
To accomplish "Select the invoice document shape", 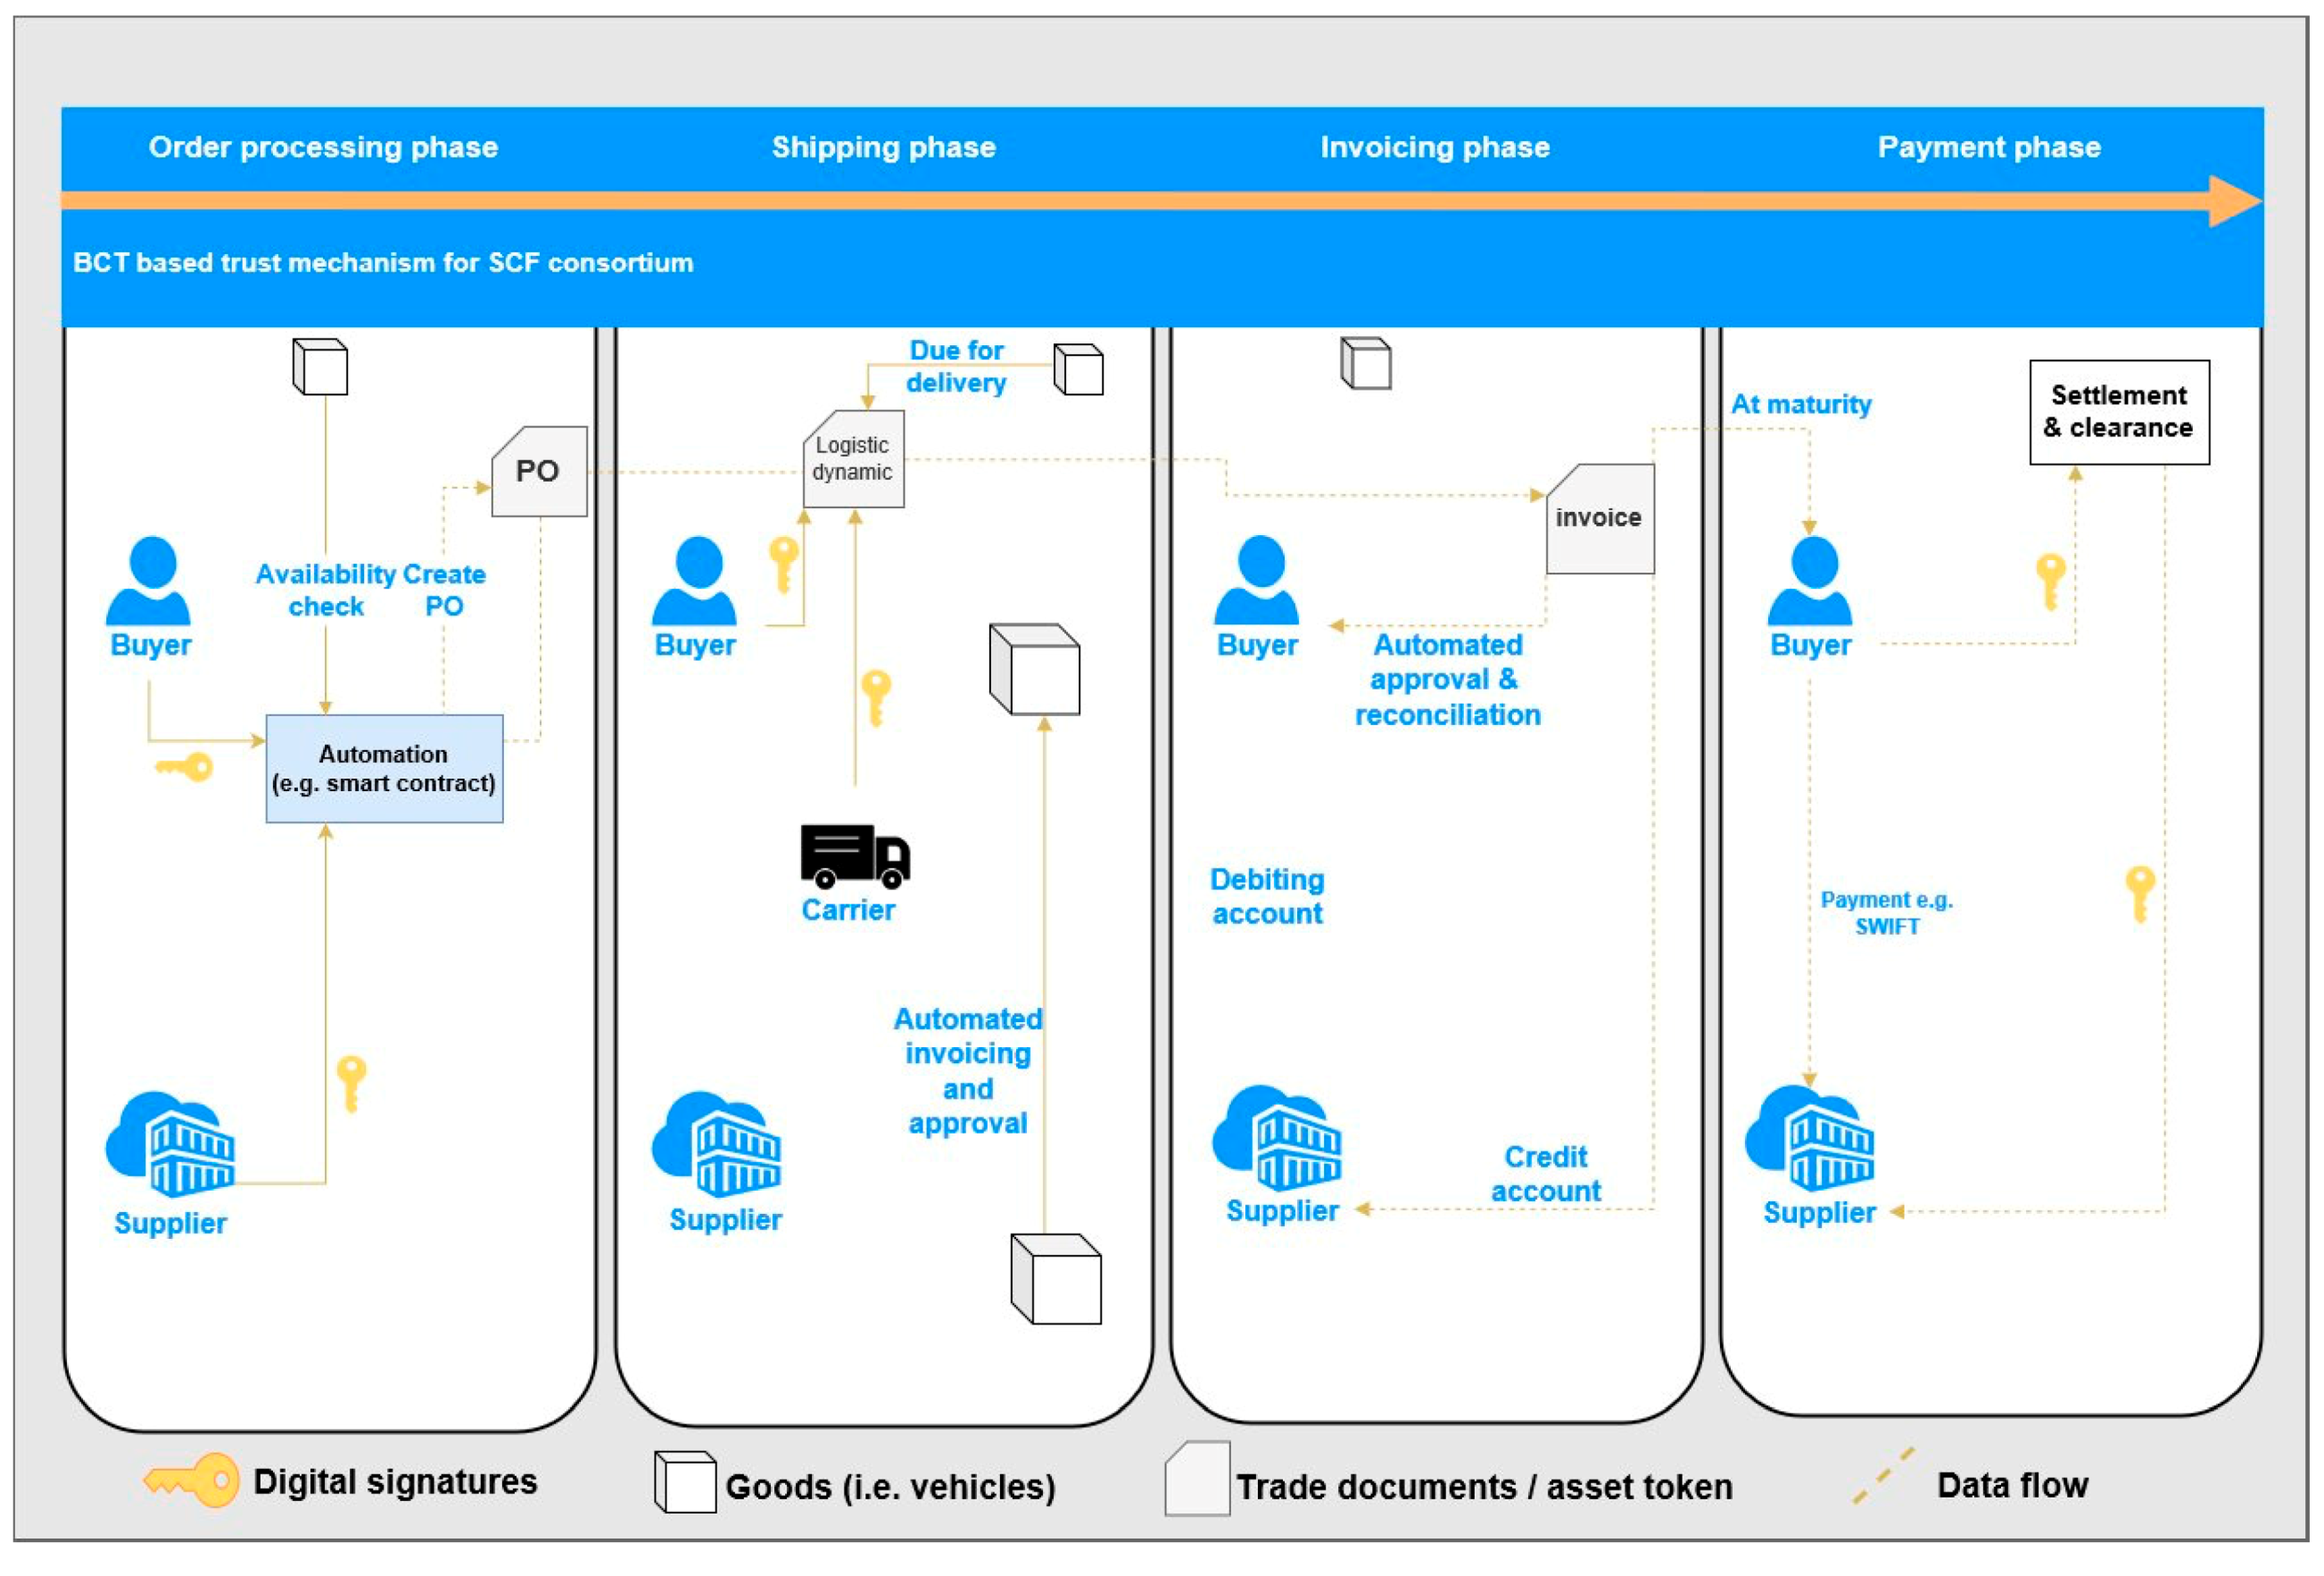I will pos(1600,519).
